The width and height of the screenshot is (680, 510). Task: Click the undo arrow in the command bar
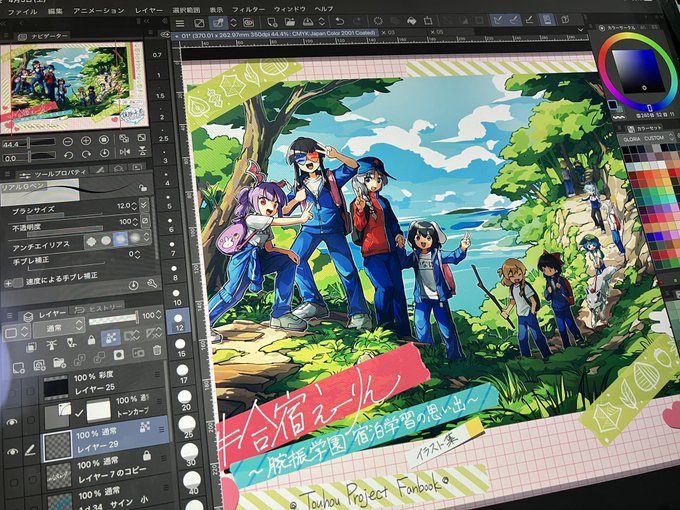tap(340, 20)
